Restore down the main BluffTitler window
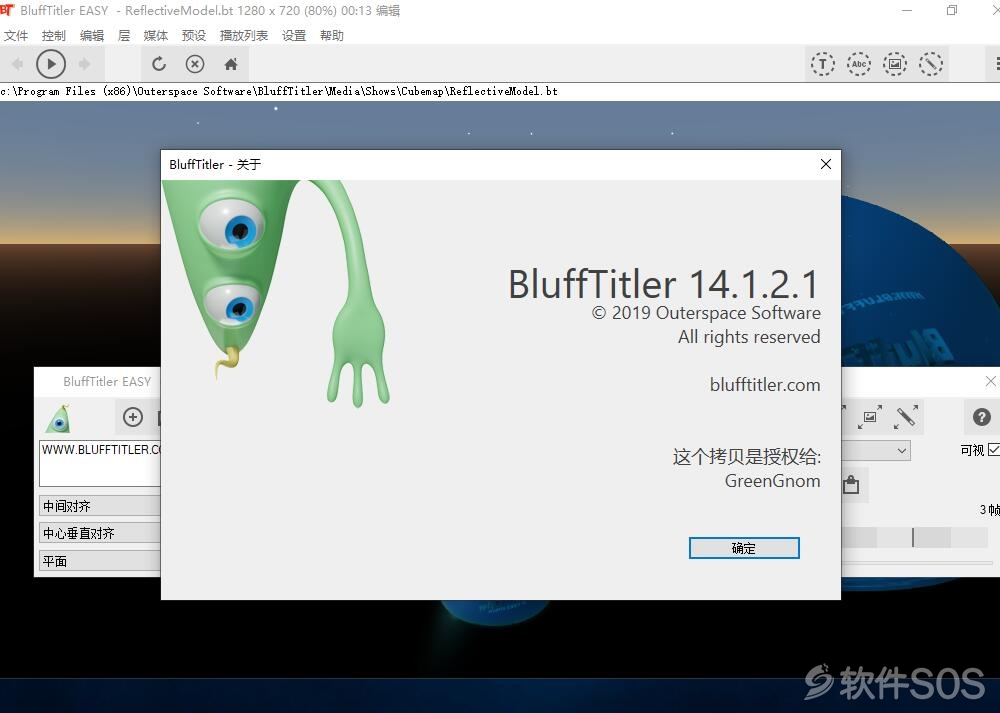The width and height of the screenshot is (1000, 713). [x=952, y=10]
